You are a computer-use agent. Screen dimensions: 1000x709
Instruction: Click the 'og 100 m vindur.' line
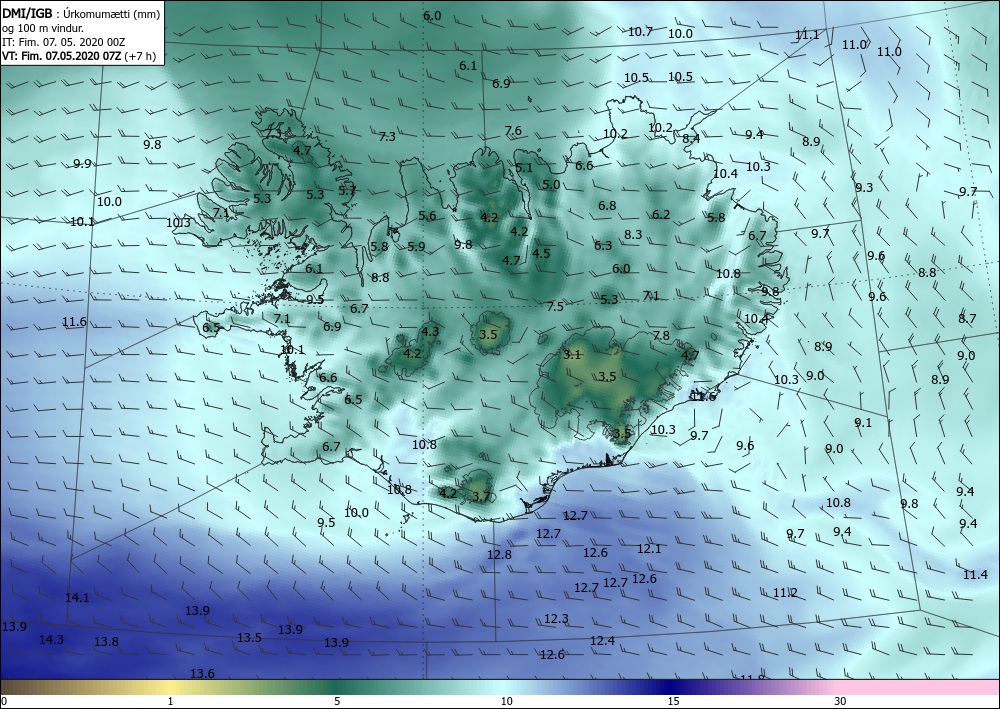(x=43, y=28)
